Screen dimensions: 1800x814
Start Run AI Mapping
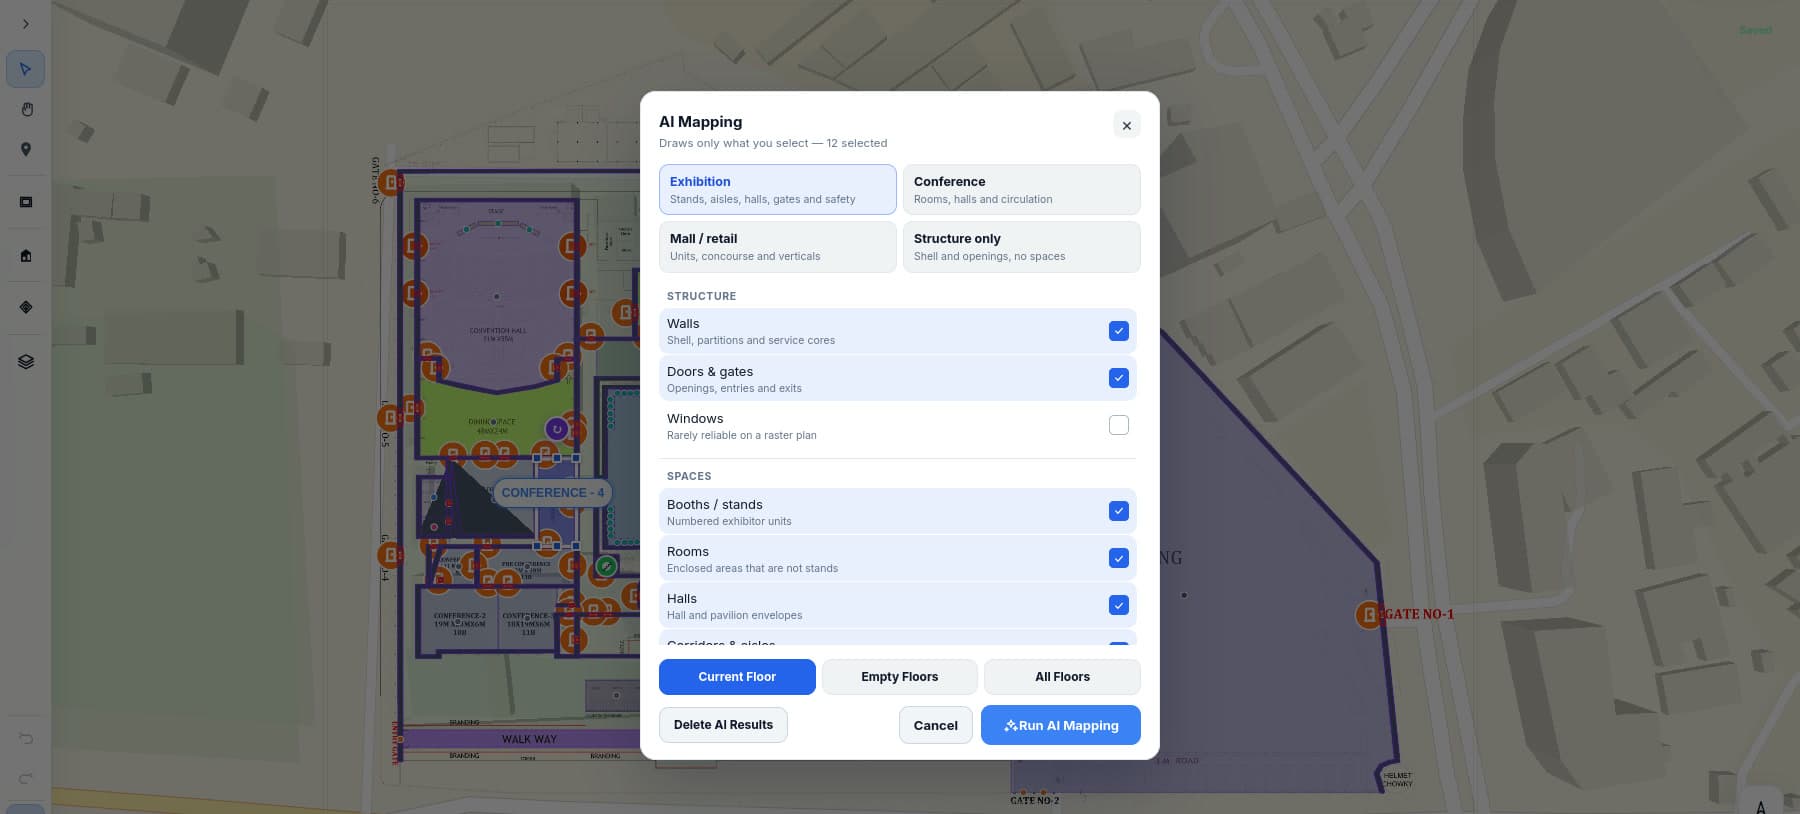pyautogui.click(x=1061, y=725)
